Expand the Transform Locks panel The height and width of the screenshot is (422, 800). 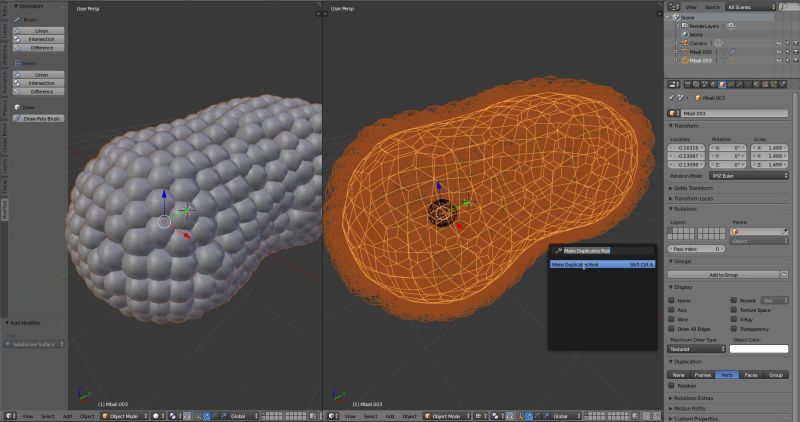(x=691, y=198)
